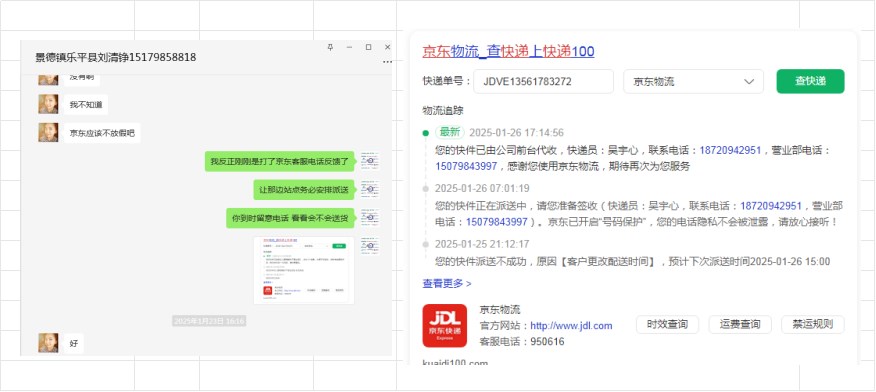Click the sender avatar beside the sent screenshot
Screen dimensions: 876x392
pos(370,246)
